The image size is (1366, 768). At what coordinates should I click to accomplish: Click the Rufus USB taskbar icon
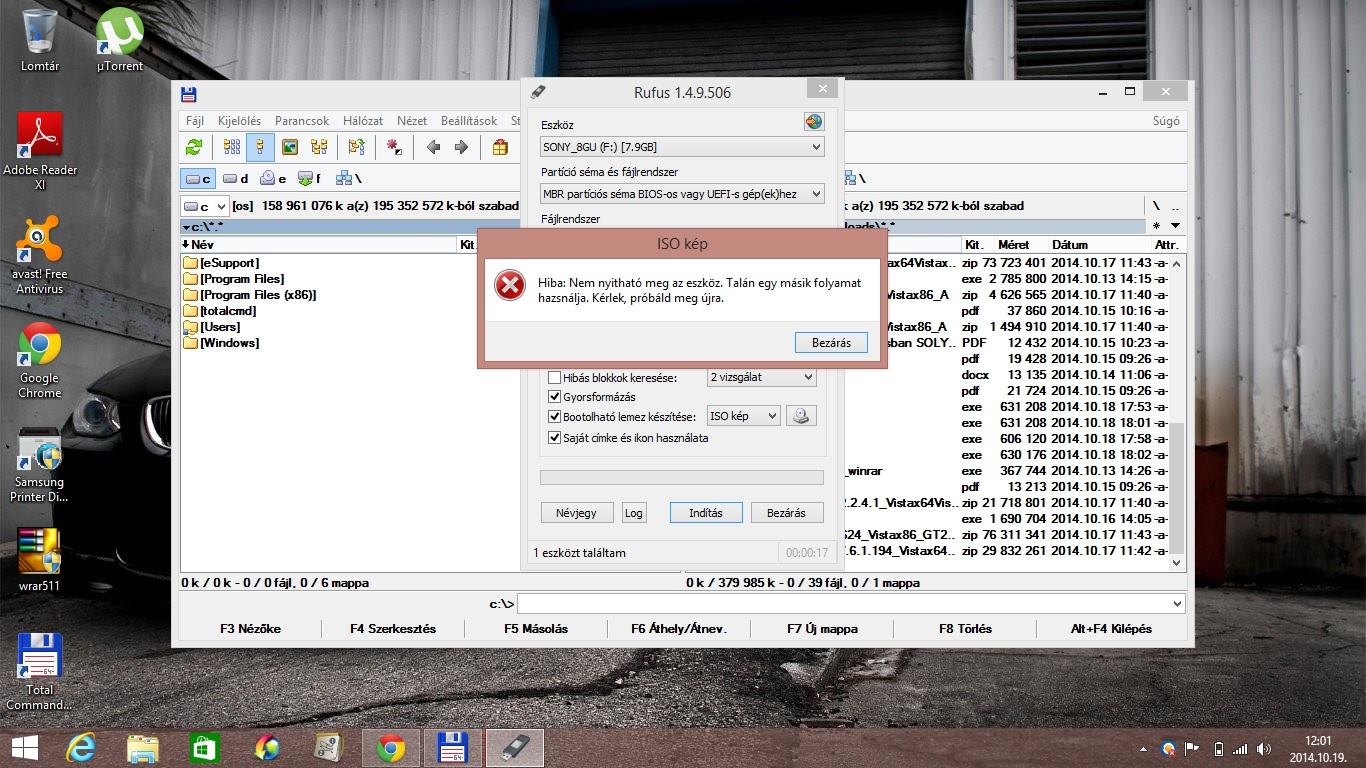click(x=515, y=748)
